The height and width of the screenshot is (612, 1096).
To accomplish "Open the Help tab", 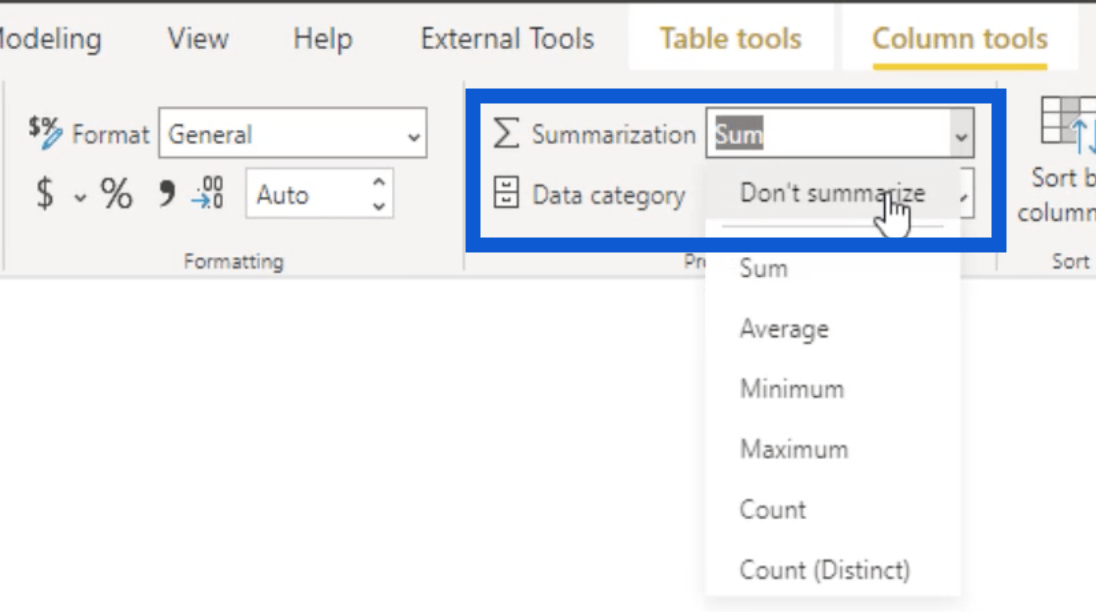I will [322, 39].
